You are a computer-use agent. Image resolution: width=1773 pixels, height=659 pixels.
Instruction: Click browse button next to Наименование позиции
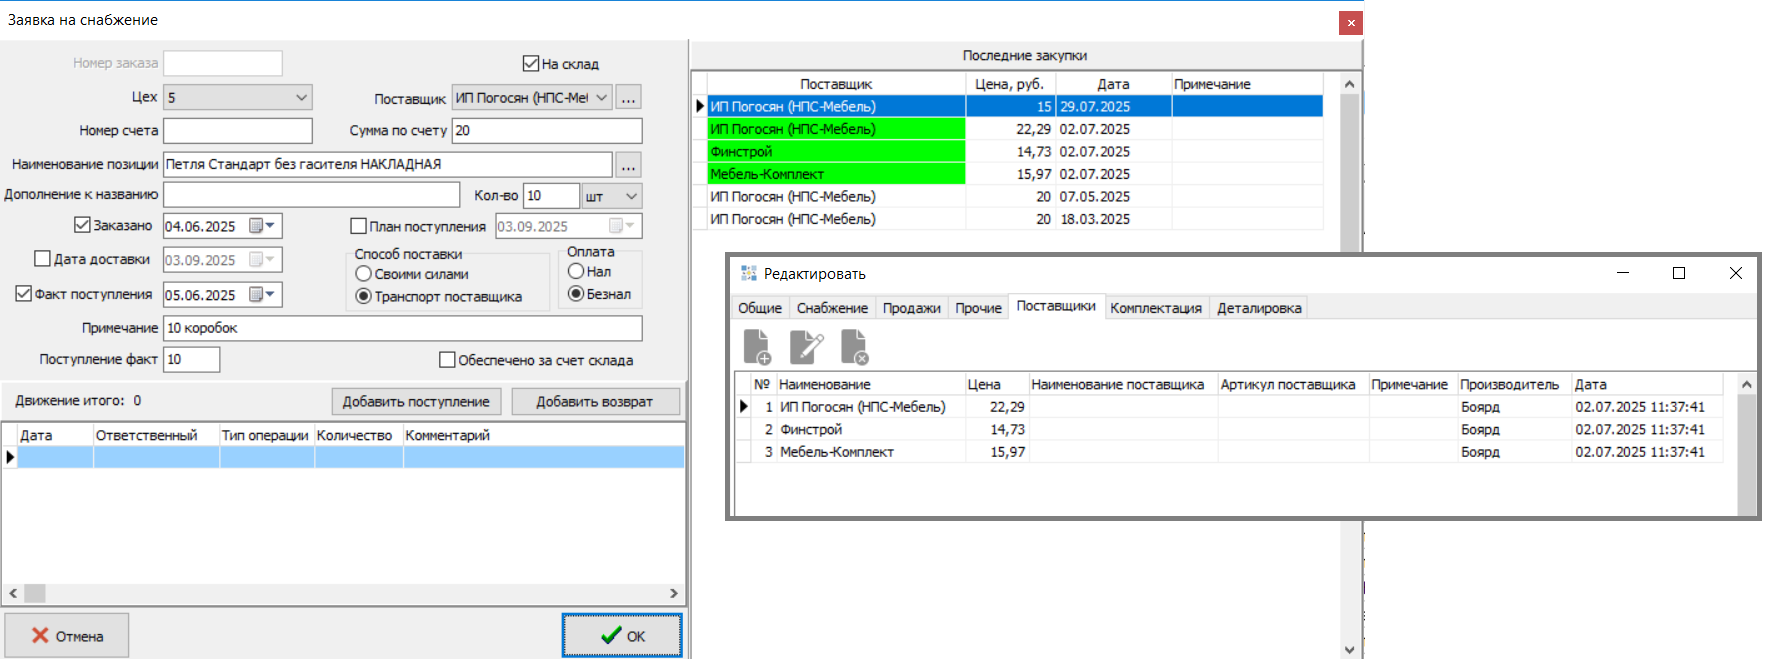click(x=628, y=165)
